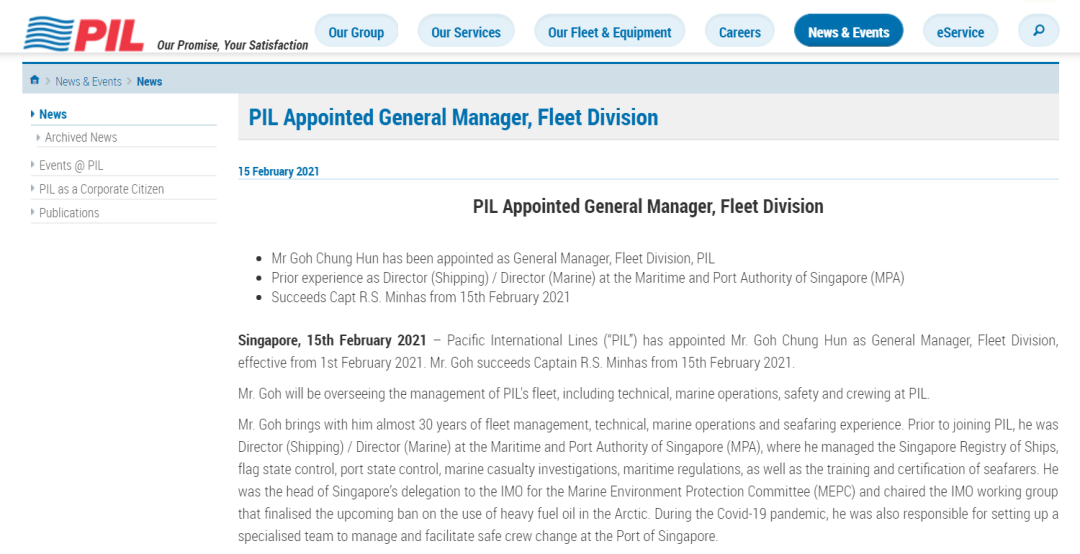Open the eService menu
Screen dimensions: 1080x554
[x=960, y=32]
